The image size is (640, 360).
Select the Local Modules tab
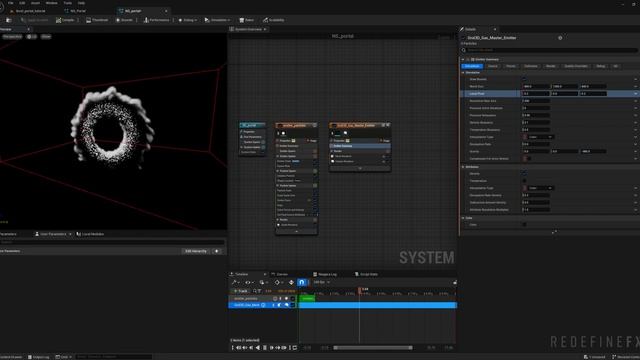tap(90, 234)
